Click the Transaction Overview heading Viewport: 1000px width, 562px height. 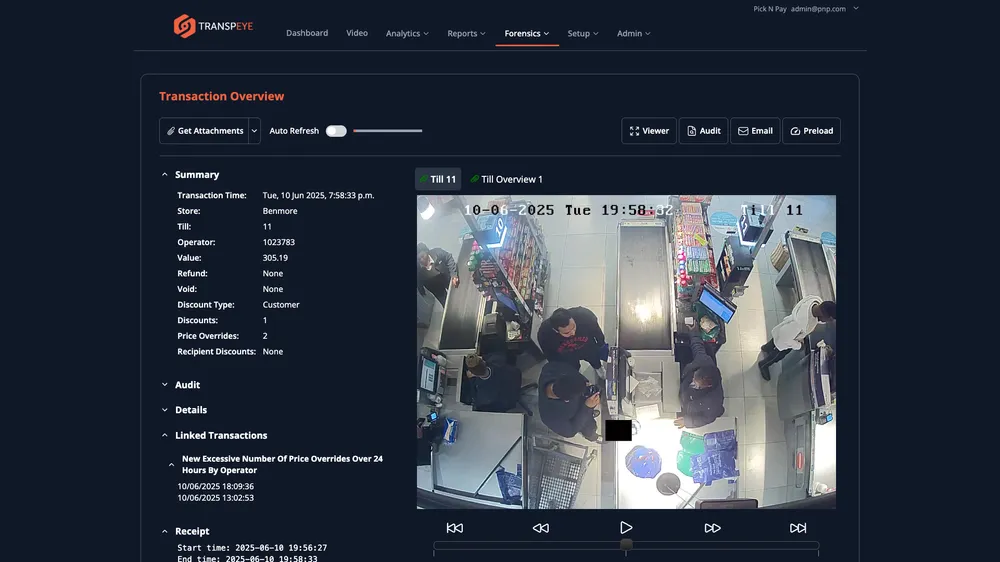click(x=221, y=96)
